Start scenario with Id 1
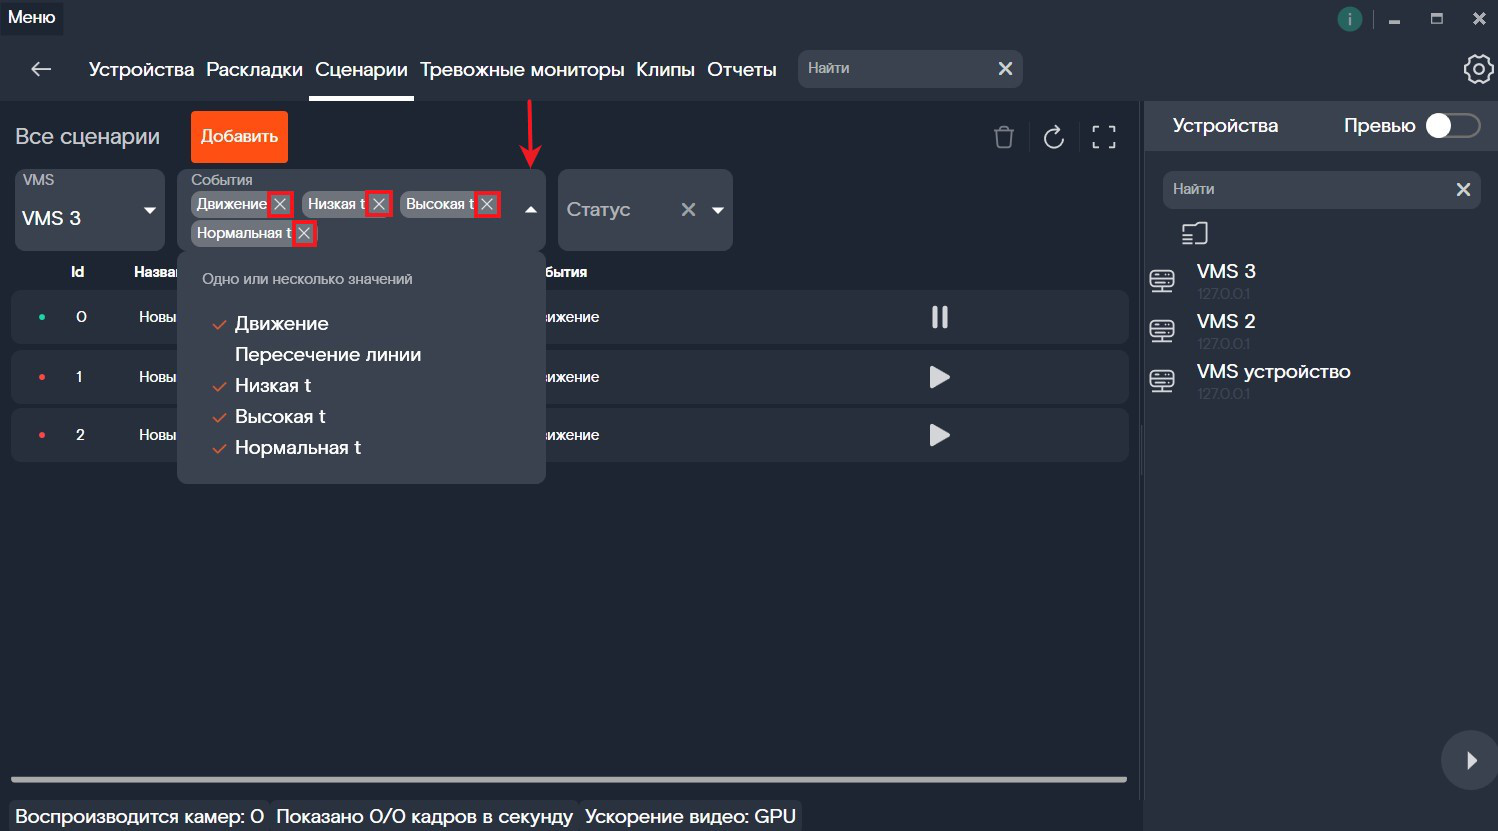The width and height of the screenshot is (1498, 831). (939, 377)
